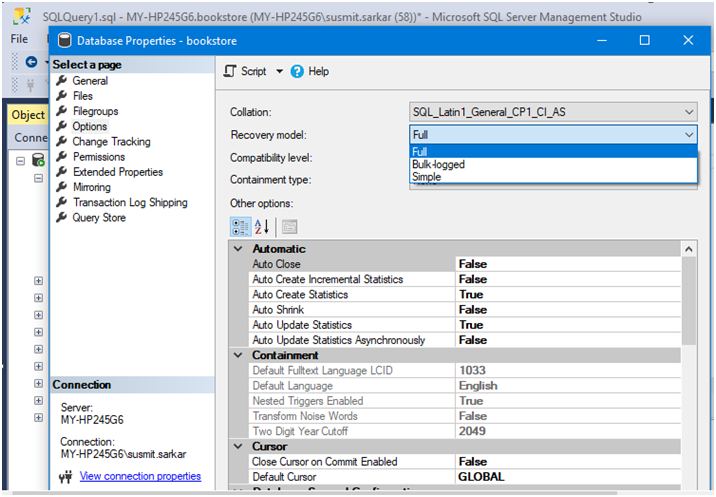The image size is (716, 497).
Task: Click scroll-up arrow of options grid
Action: tap(689, 249)
